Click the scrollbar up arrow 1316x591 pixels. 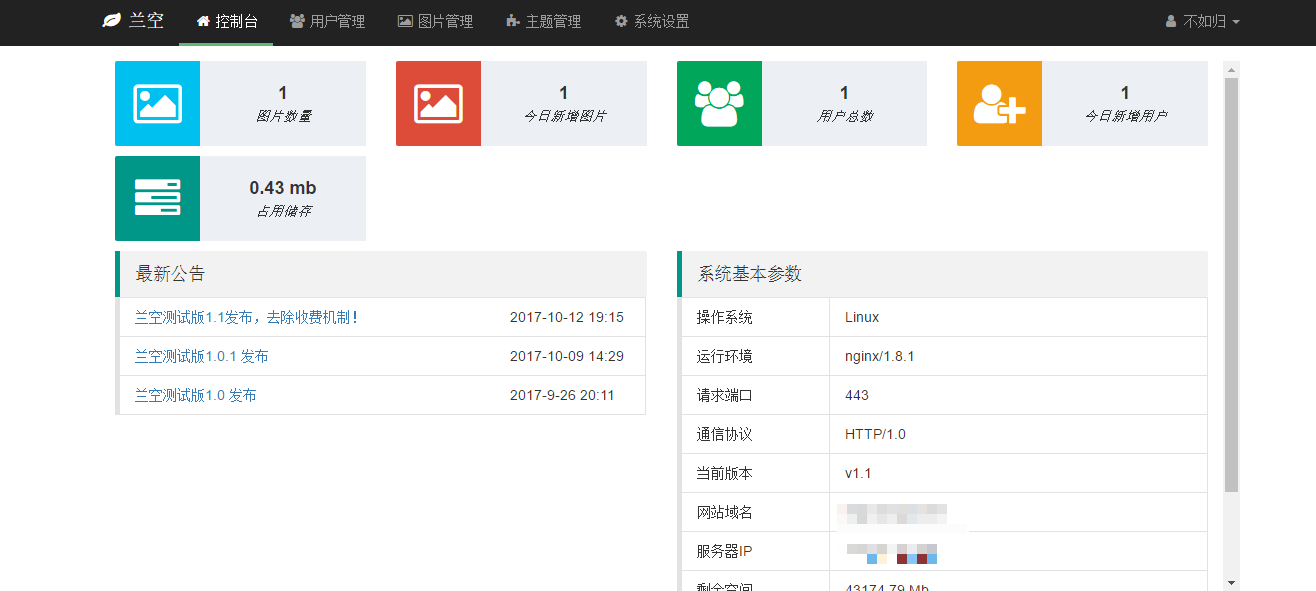click(x=1231, y=70)
